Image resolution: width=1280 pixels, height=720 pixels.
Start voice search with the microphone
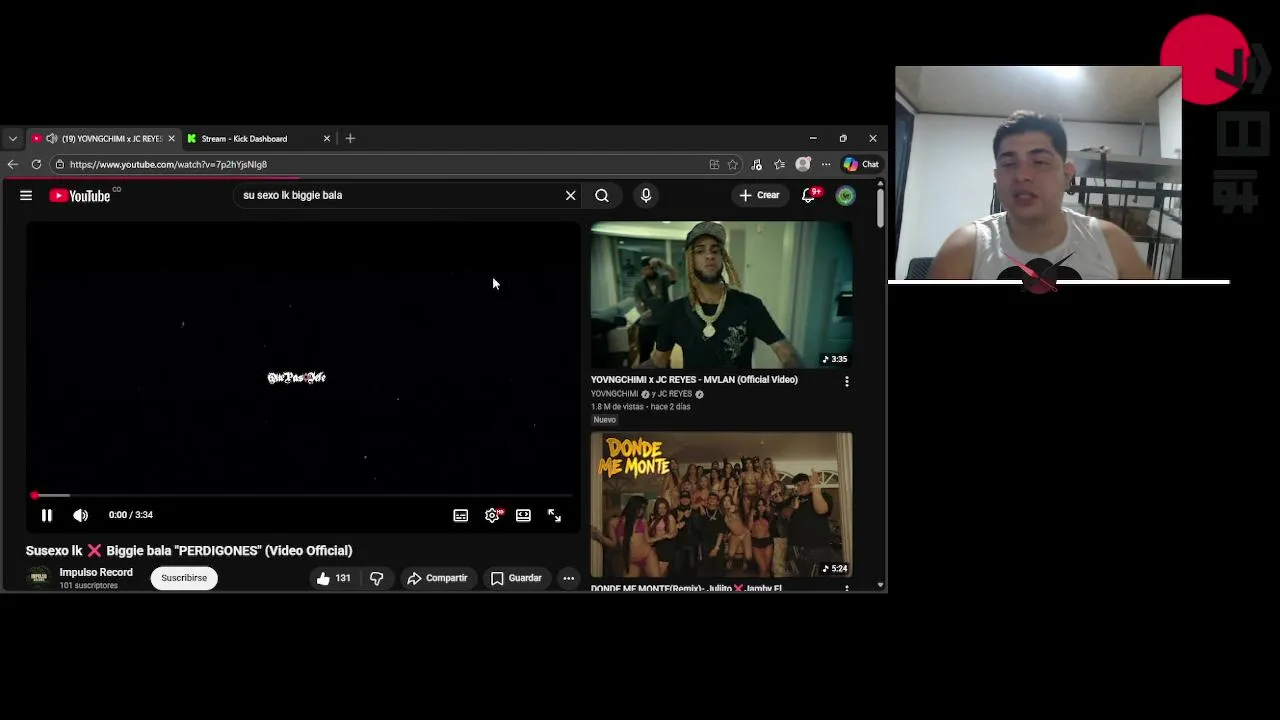coord(646,196)
